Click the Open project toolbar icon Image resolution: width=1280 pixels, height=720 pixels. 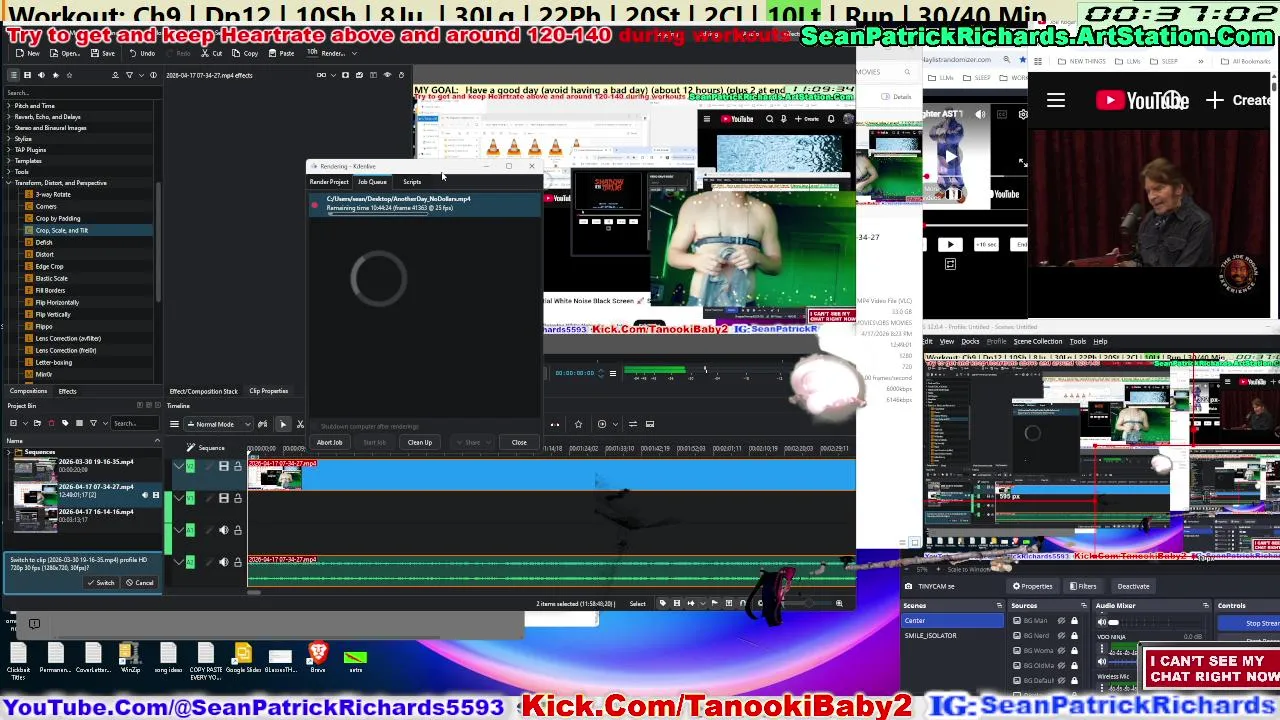click(64, 53)
